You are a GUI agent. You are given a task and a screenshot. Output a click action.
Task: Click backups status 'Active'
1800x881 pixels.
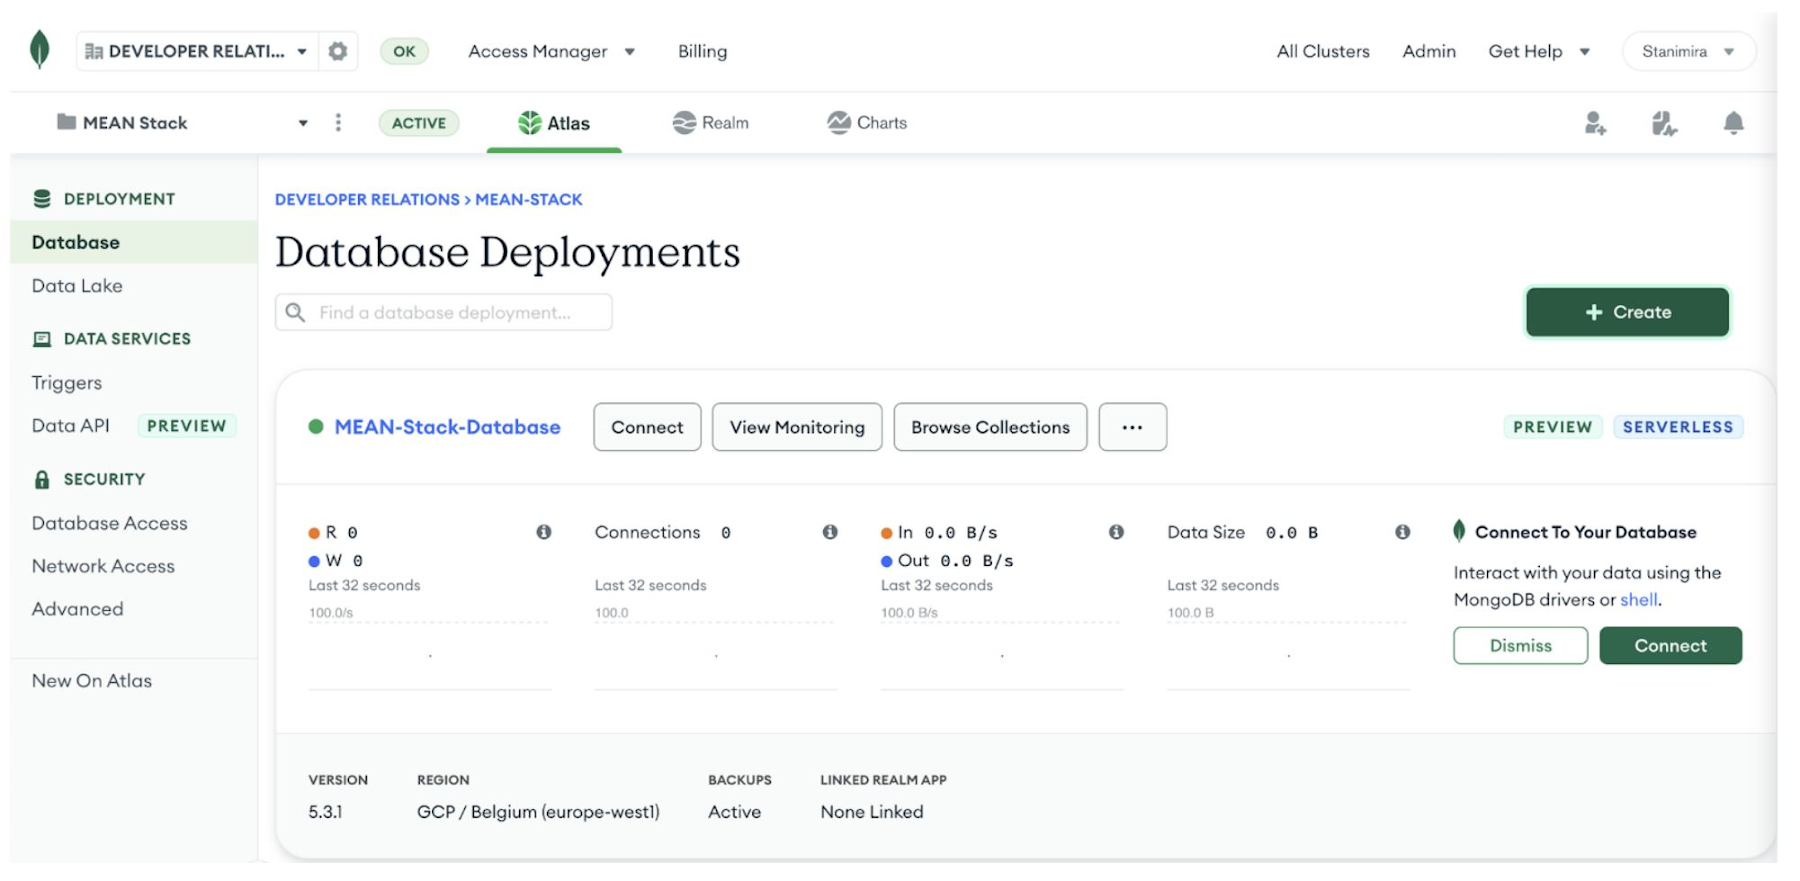tap(734, 812)
